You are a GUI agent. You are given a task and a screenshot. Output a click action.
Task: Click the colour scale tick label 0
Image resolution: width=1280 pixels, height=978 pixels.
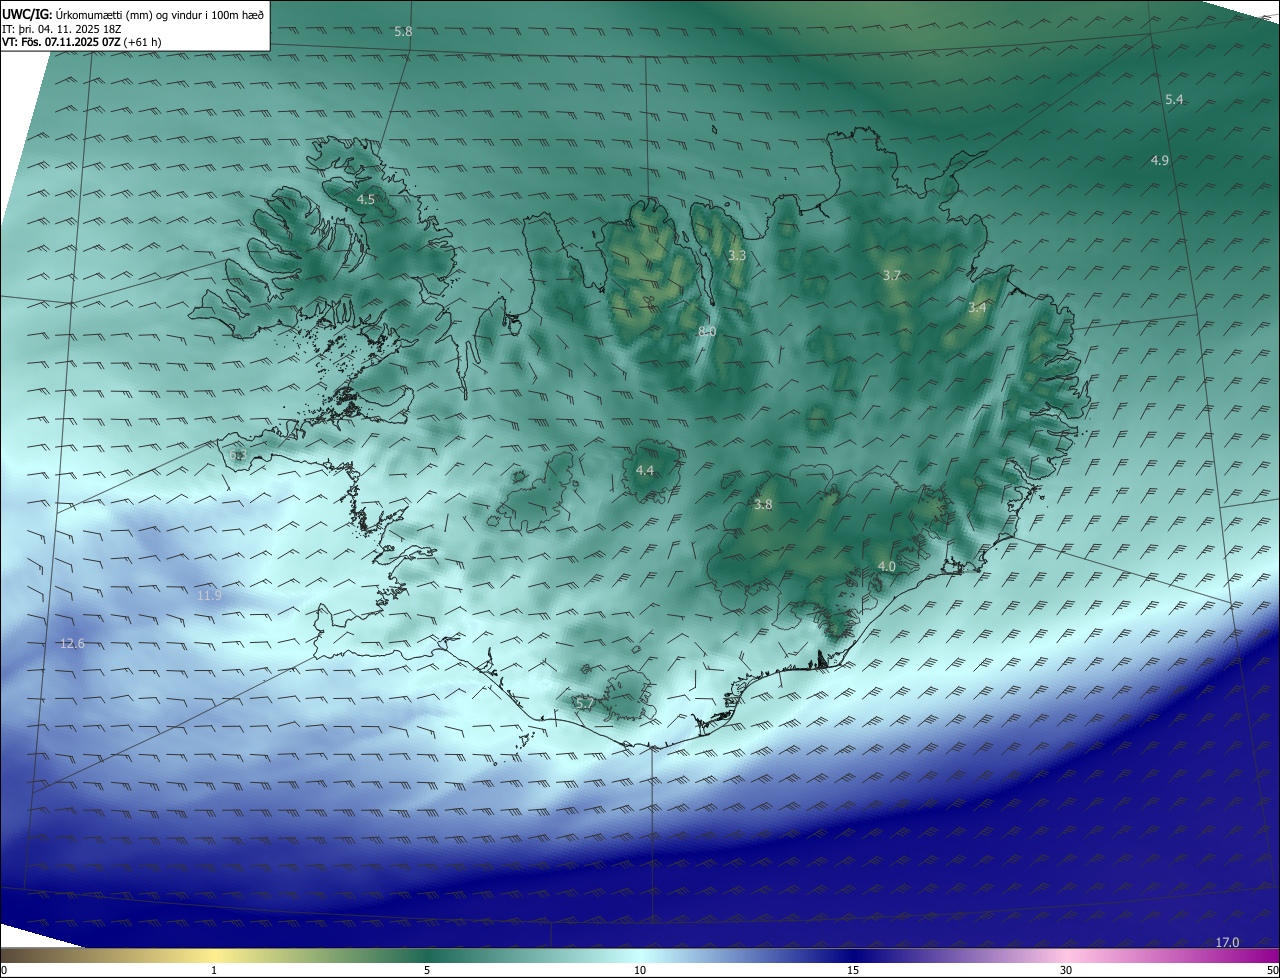pos(4,970)
